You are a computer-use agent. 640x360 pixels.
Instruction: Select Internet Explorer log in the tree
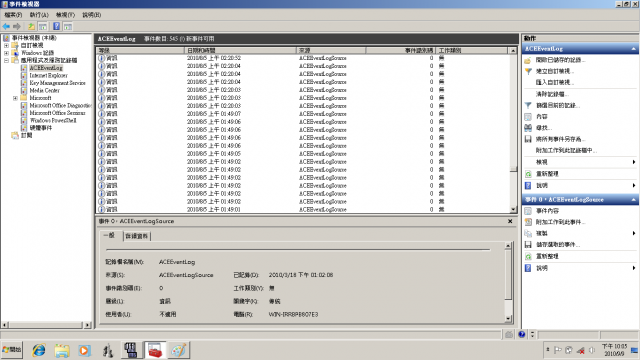[x=48, y=76]
